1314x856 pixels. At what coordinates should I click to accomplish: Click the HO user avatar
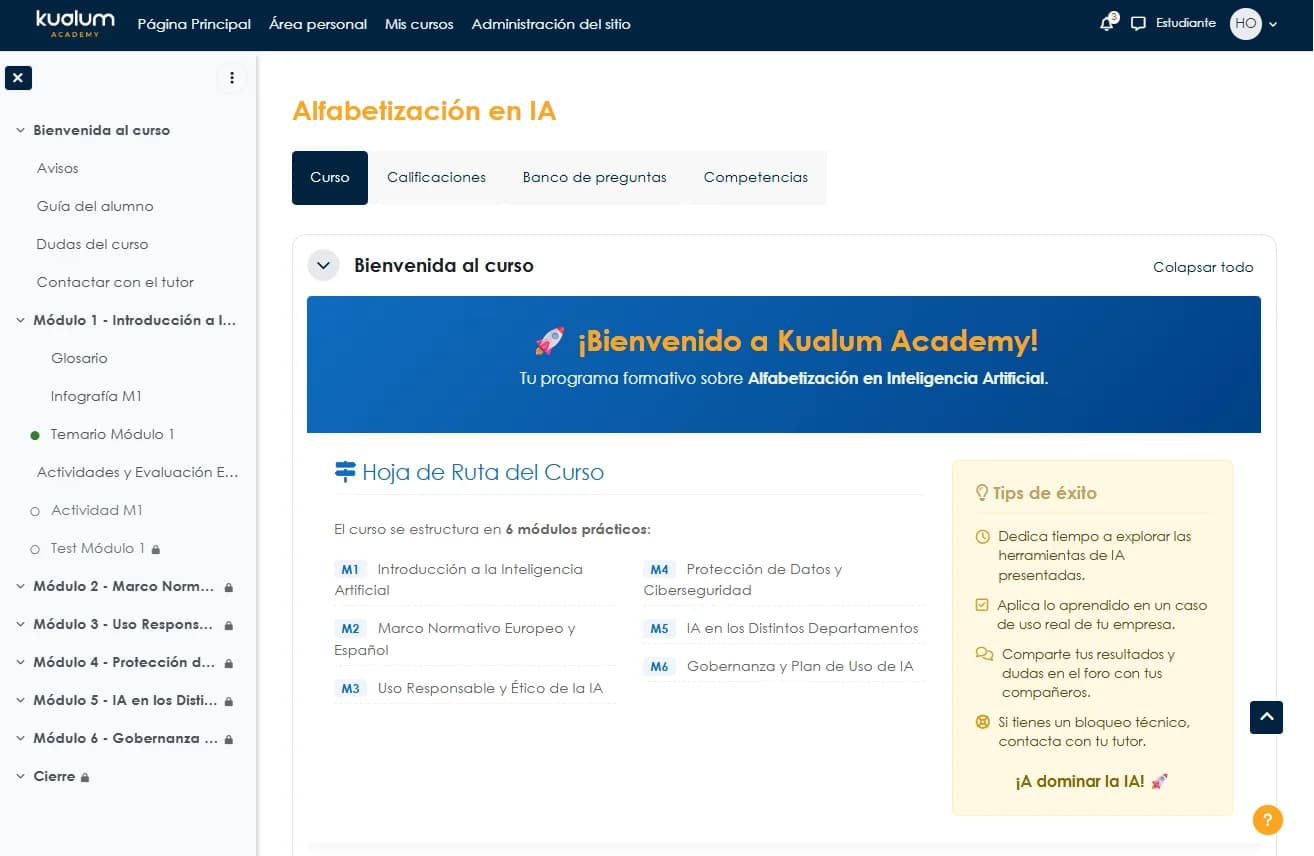[x=1245, y=23]
